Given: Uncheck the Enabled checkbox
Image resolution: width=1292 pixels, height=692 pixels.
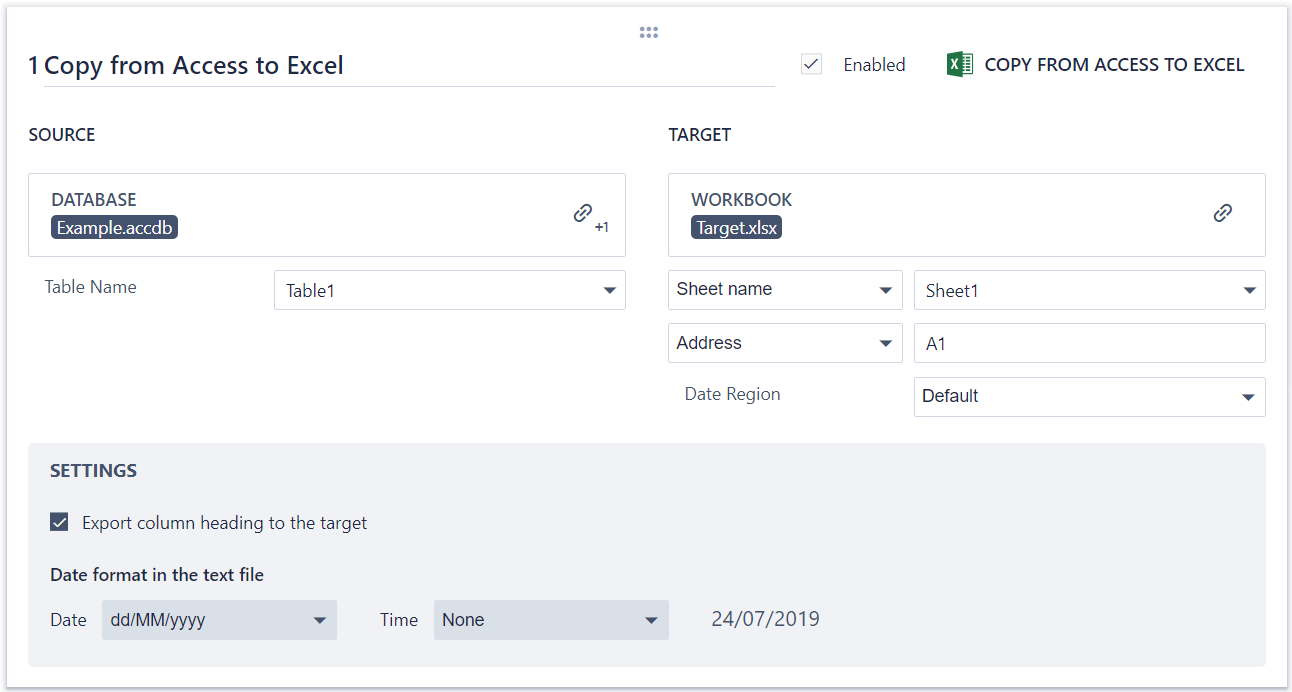Looking at the screenshot, I should coord(812,65).
